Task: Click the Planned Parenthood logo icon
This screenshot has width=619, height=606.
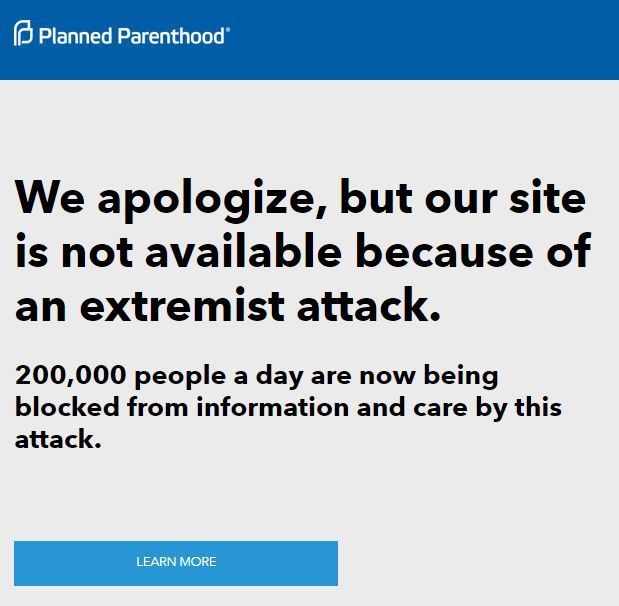Action: coord(24,34)
